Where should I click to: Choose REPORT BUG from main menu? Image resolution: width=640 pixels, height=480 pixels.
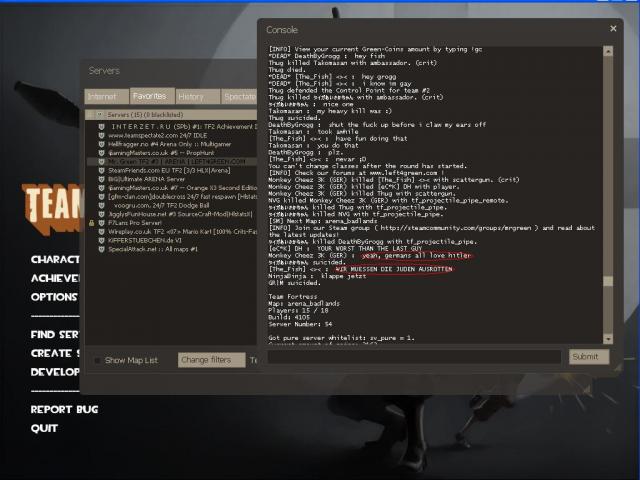[64, 409]
